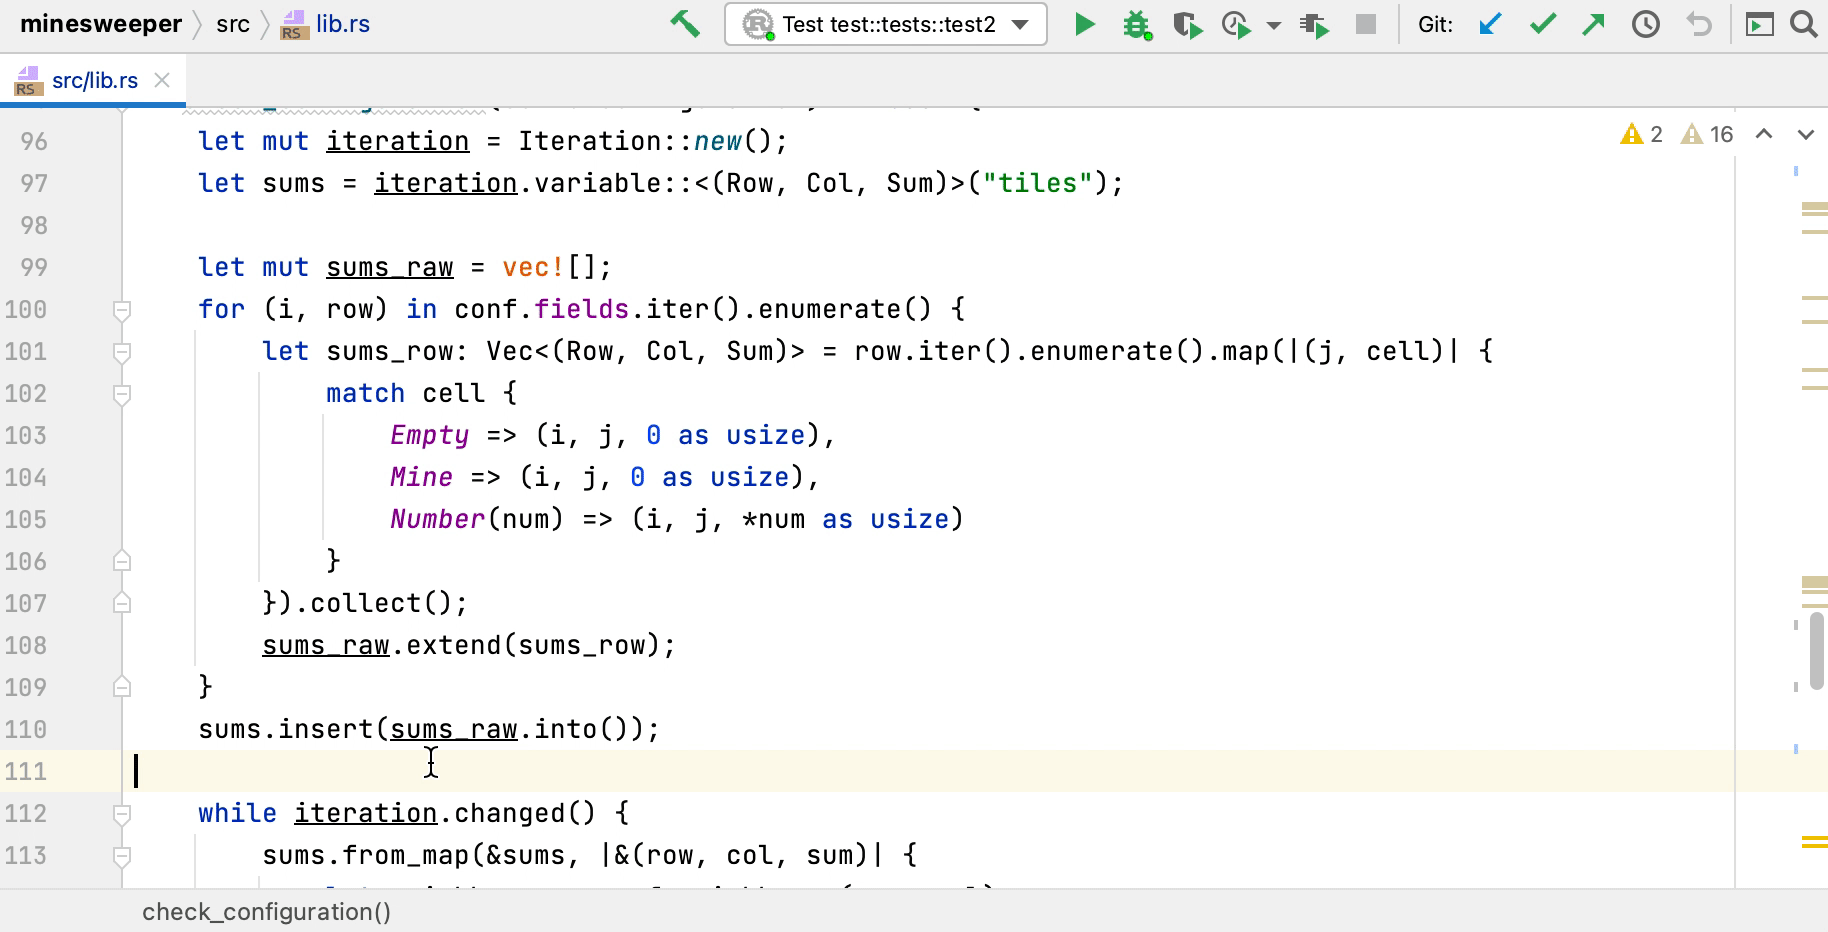
Task: Click the lib.rs breadcrumb file
Action: [326, 24]
